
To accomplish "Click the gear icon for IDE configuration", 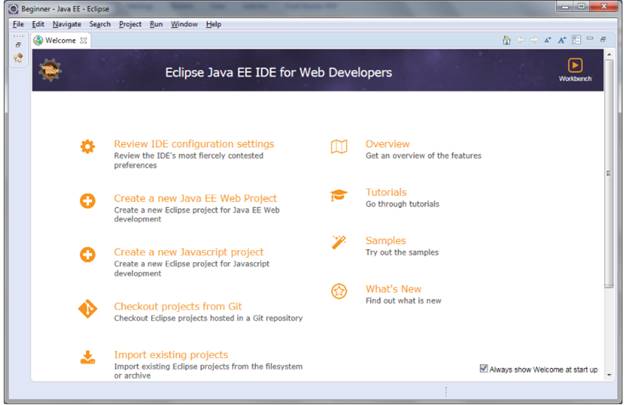I will click(x=88, y=146).
